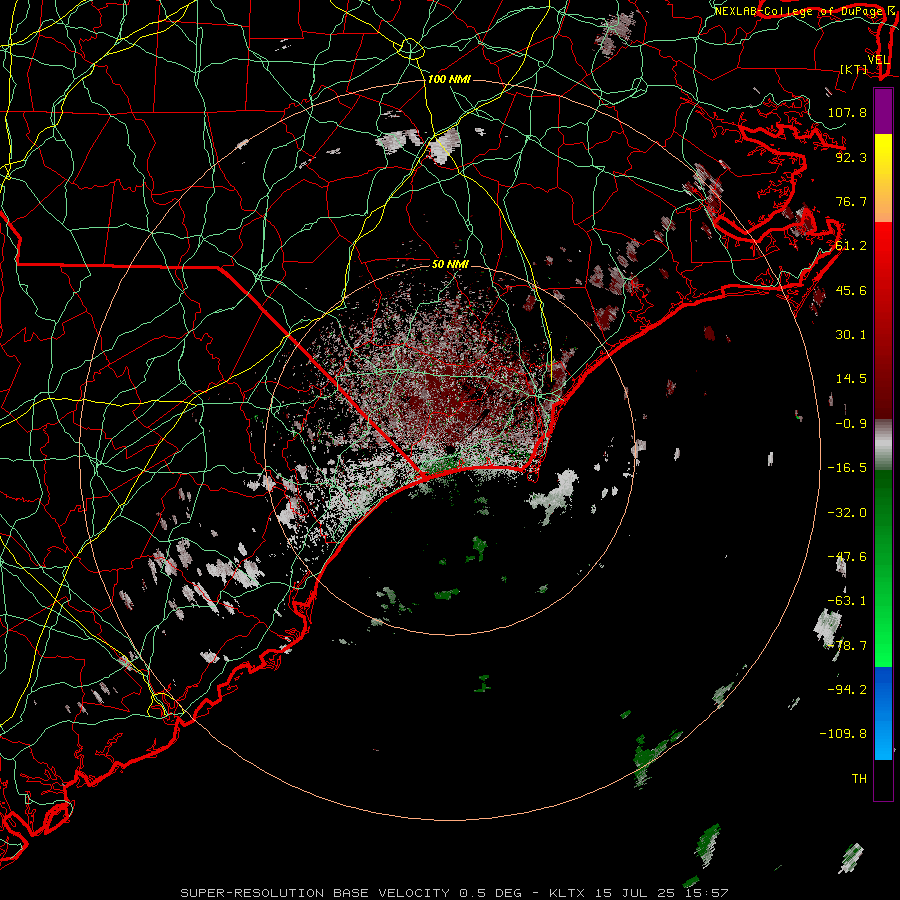This screenshot has height=900, width=900.
Task: Select the bright red segment of the color bar
Action: (x=883, y=321)
